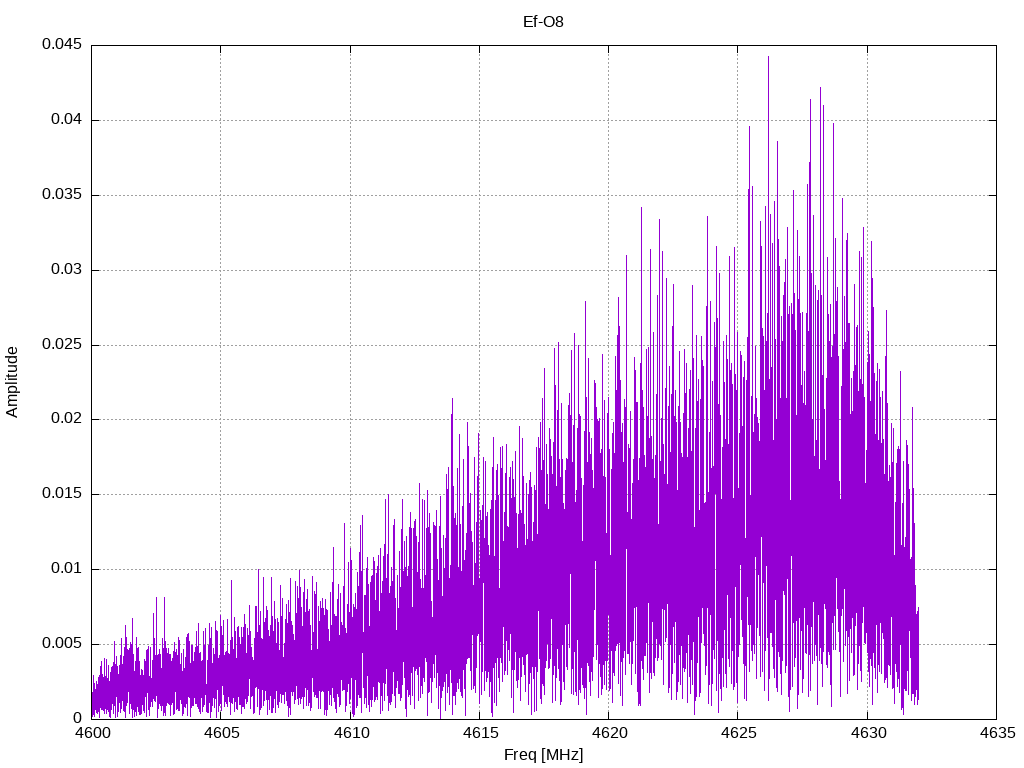Click y-axis tick label 0.015
The width and height of the screenshot is (1024, 768).
pos(62,494)
